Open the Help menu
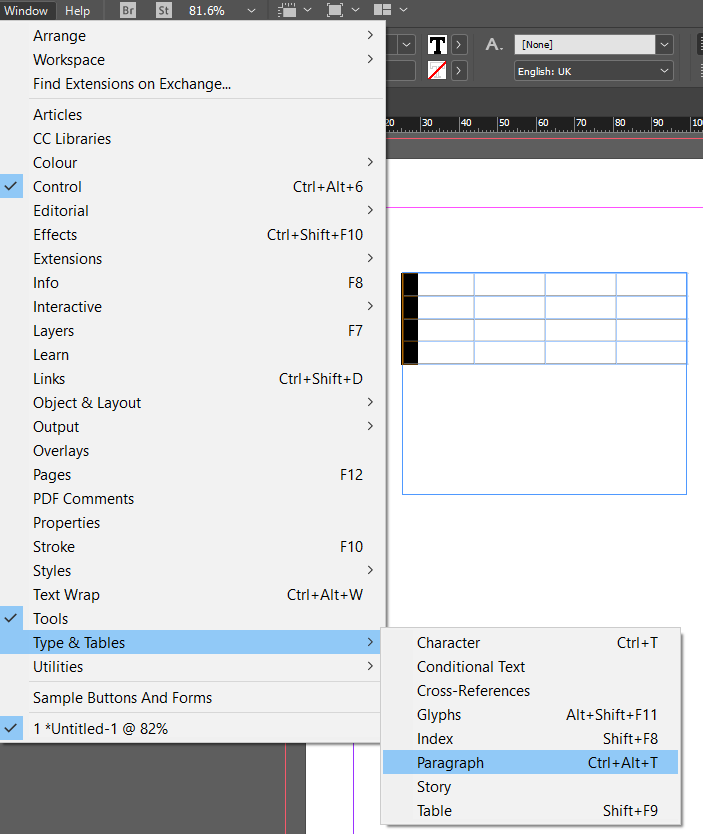This screenshot has height=834, width=703. 77,11
